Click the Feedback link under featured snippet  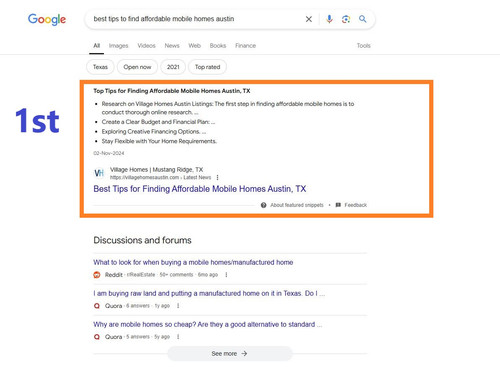pos(356,205)
